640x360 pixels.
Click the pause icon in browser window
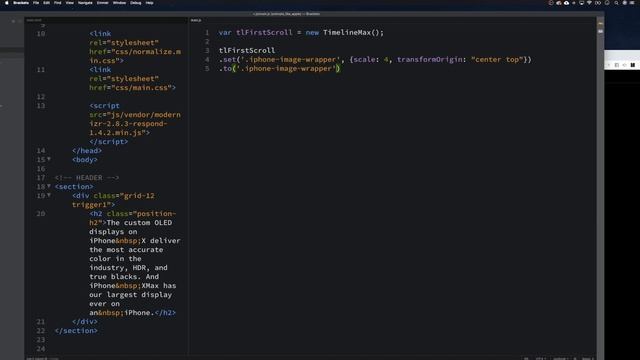coord(633,65)
